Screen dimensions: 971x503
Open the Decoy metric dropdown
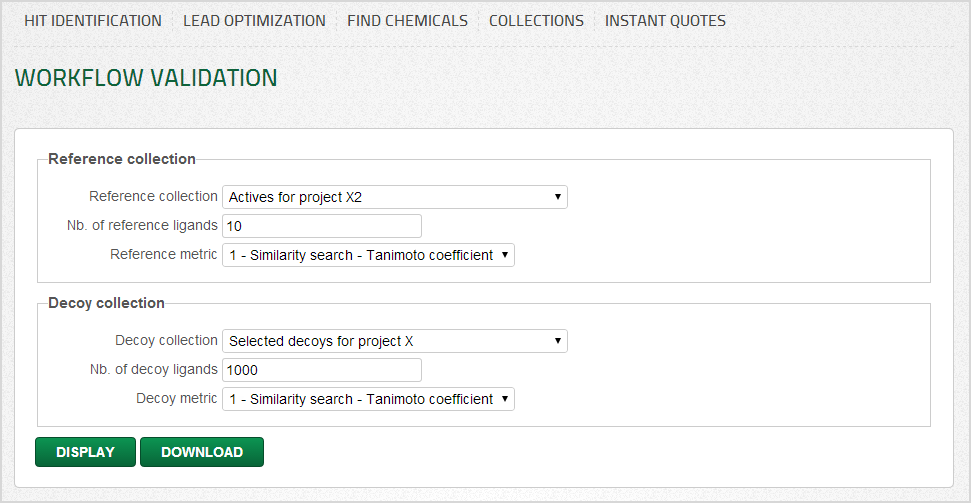(x=368, y=399)
